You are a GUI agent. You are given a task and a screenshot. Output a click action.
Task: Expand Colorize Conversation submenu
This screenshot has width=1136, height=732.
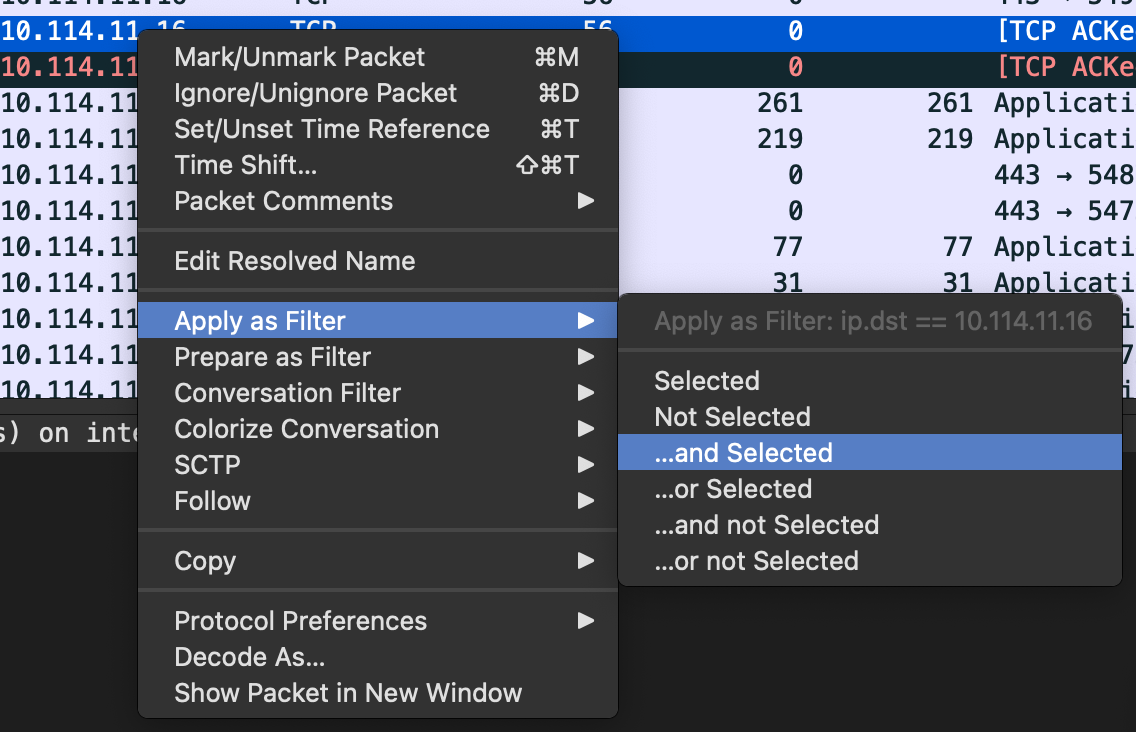coord(306,429)
